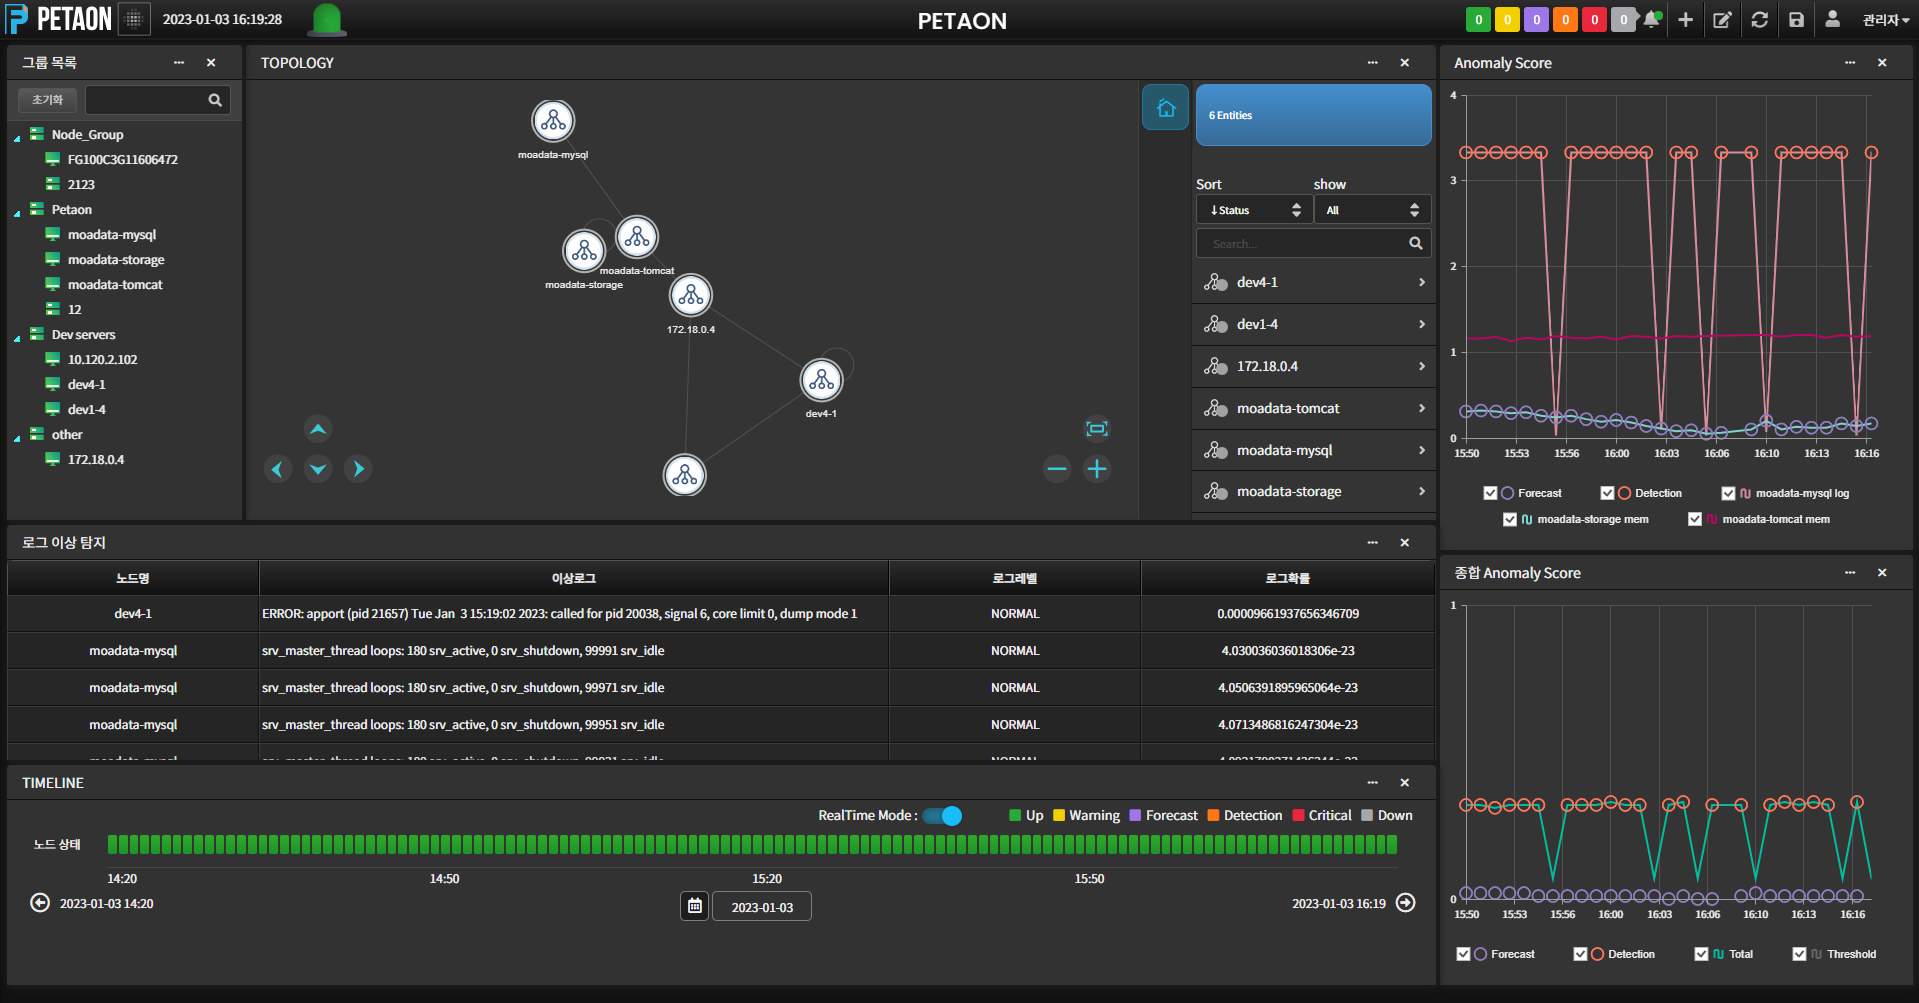
Task: Select the moadata-storage topology node
Action: [x=584, y=251]
